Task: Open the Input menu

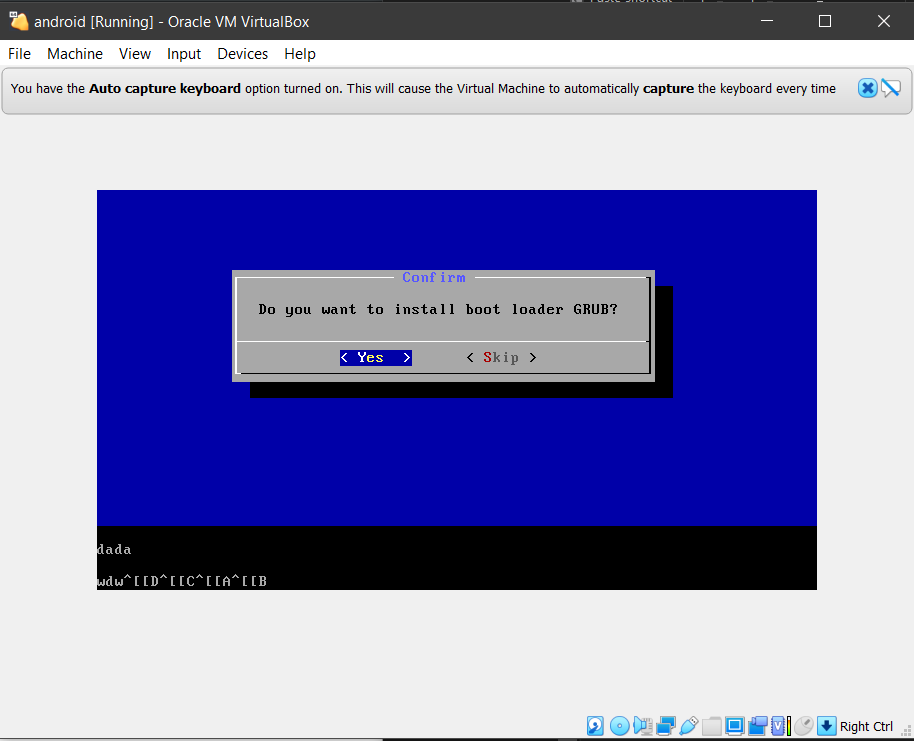Action: pos(184,54)
